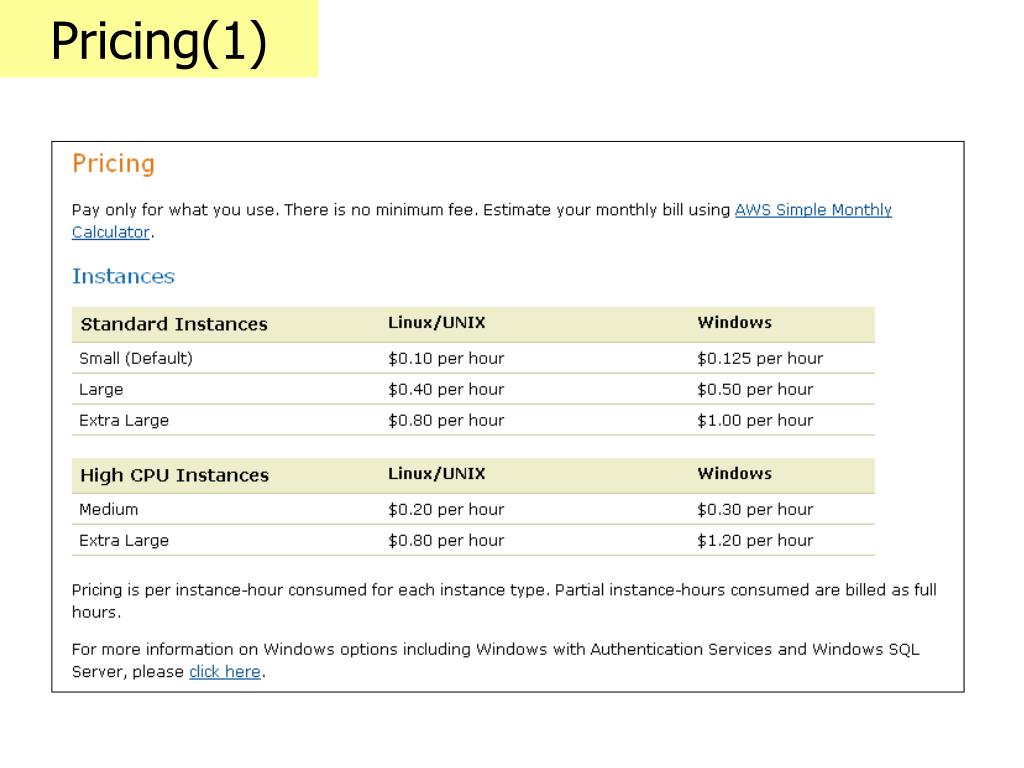The width and height of the screenshot is (1024, 768).
Task: Select the High CPU Instances header
Action: 174,475
